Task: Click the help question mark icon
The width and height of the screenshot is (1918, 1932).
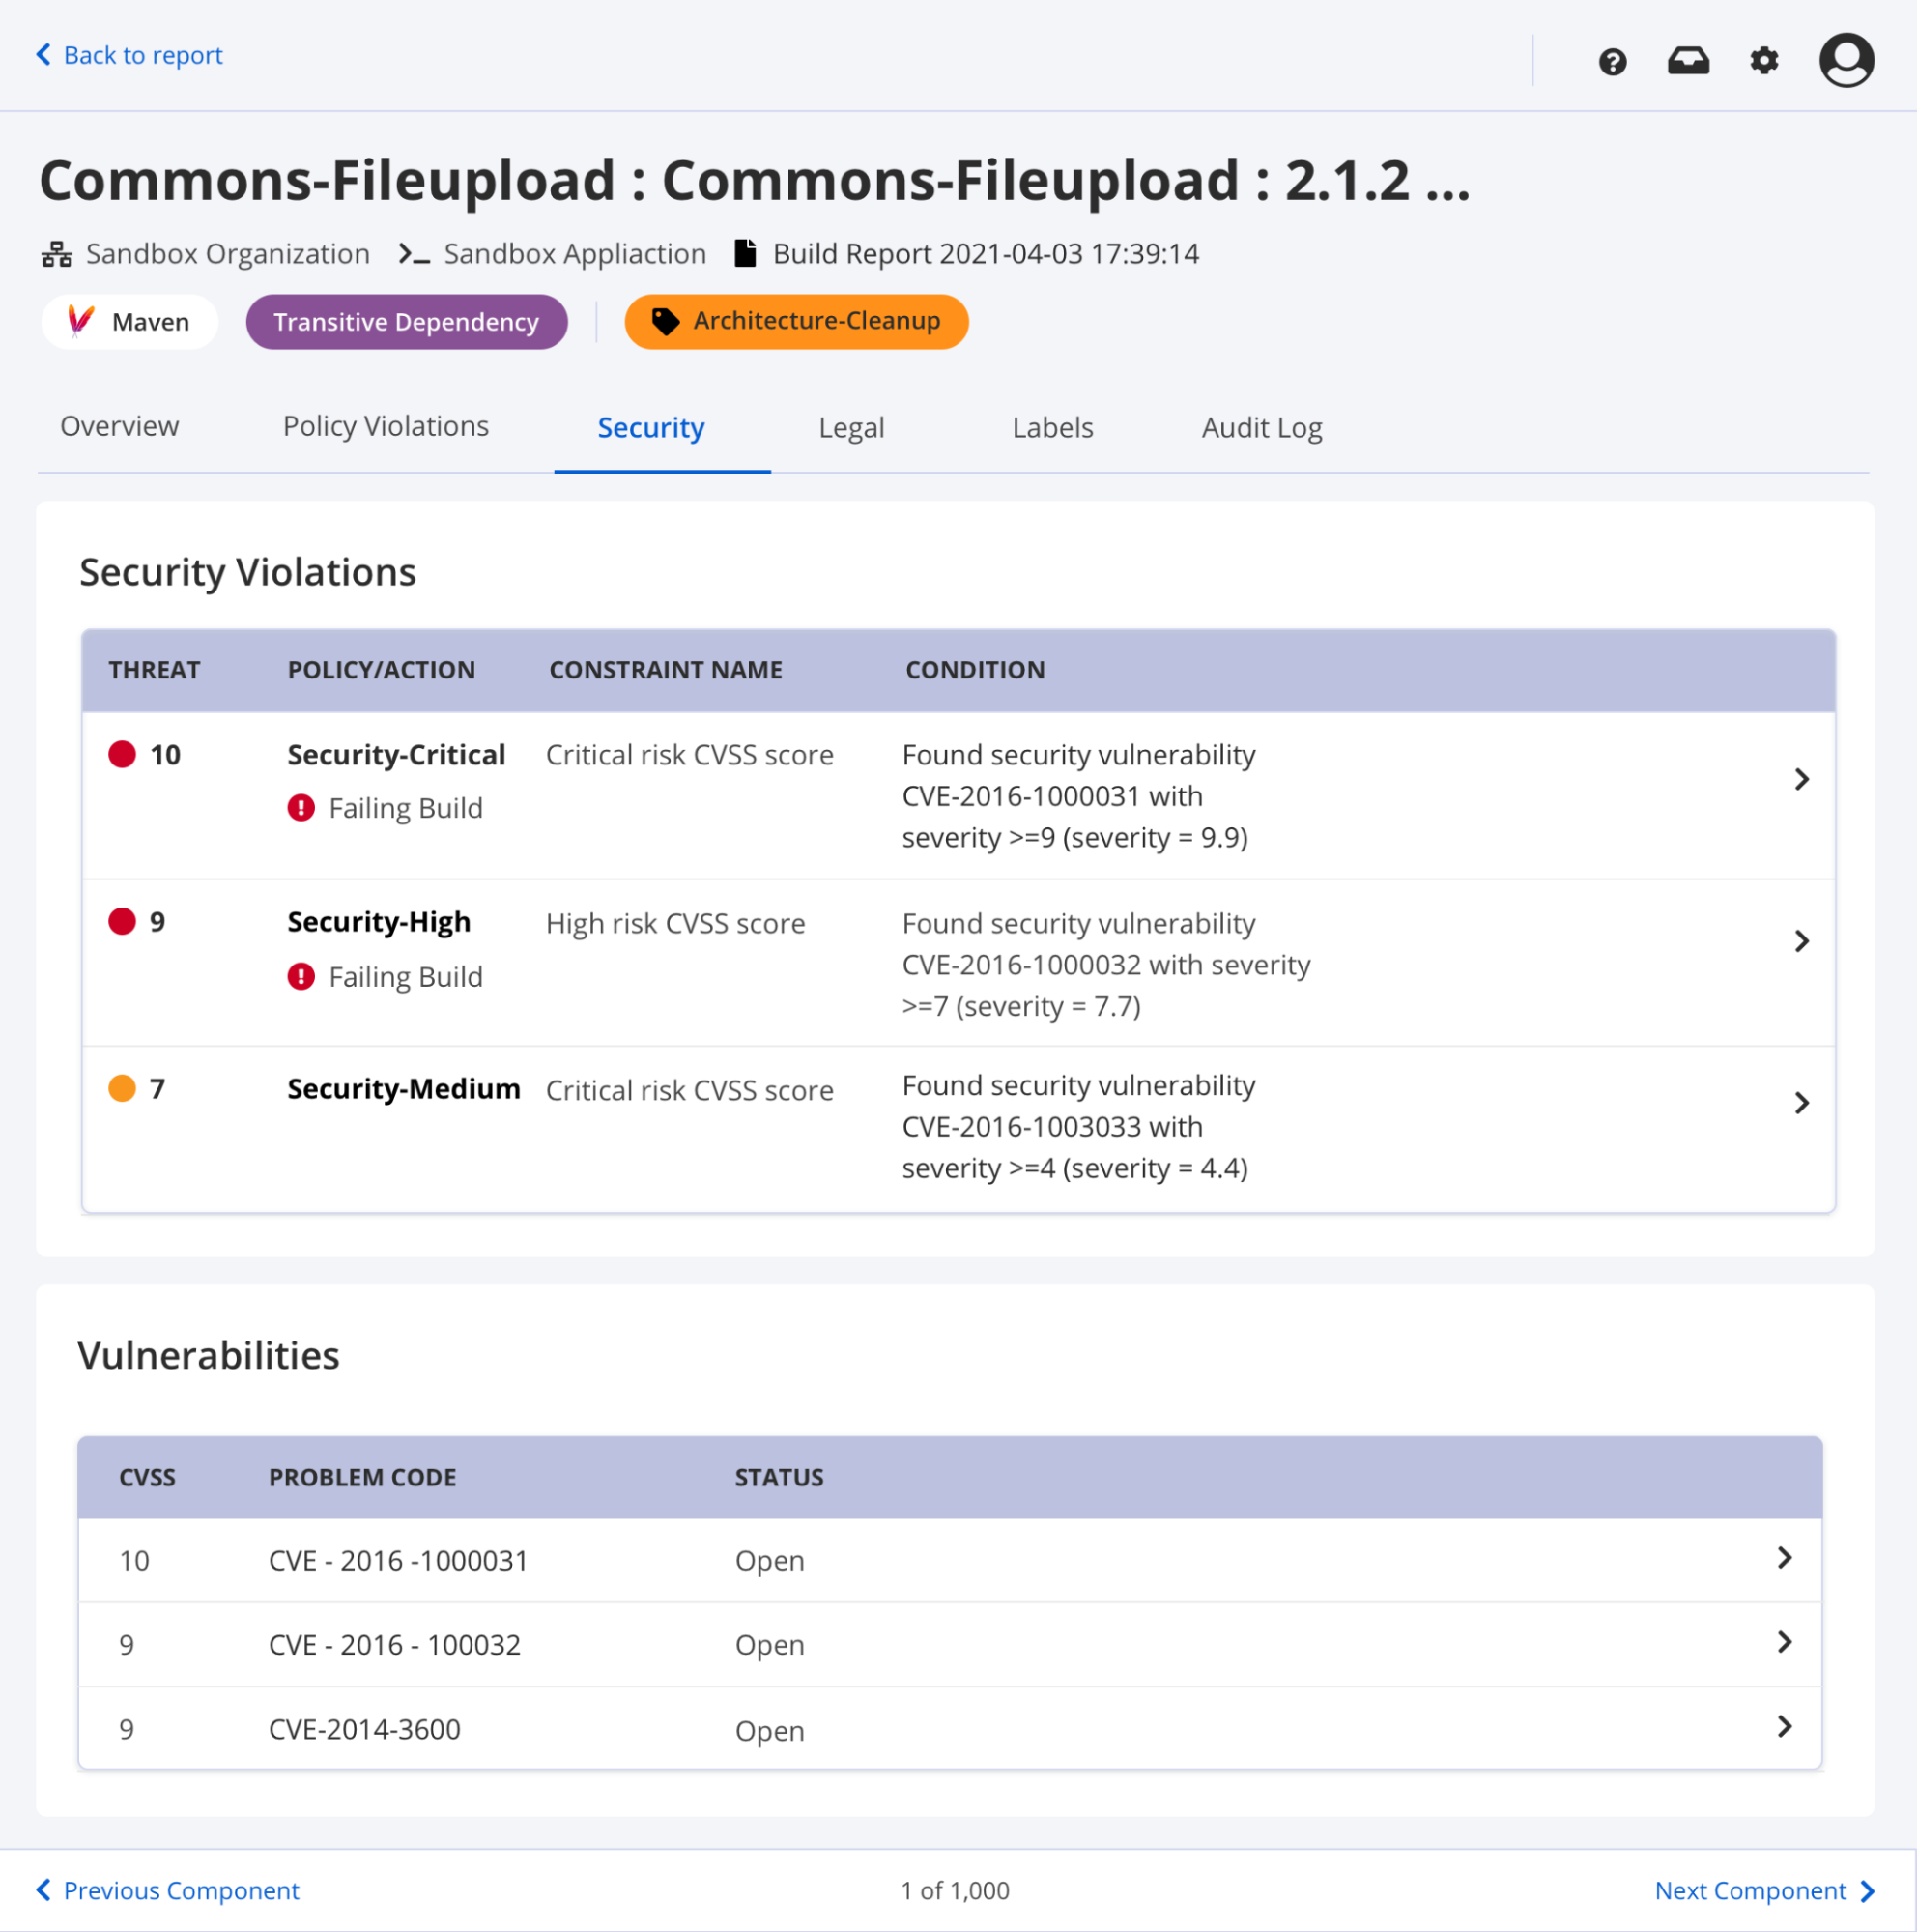Action: tap(1612, 62)
